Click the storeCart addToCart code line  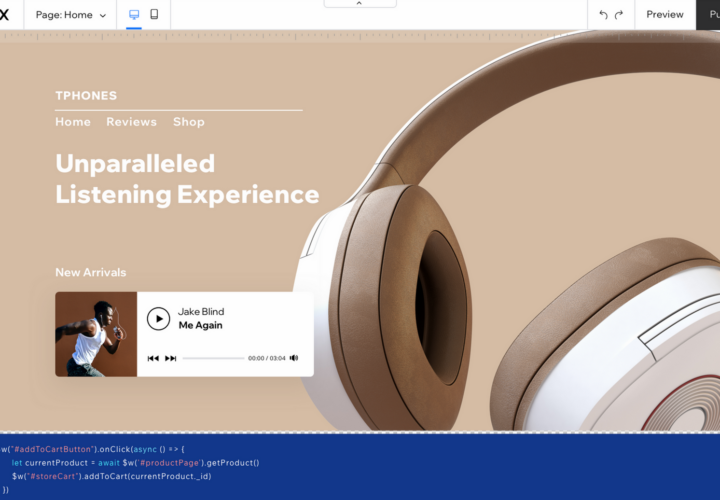click(x=112, y=476)
